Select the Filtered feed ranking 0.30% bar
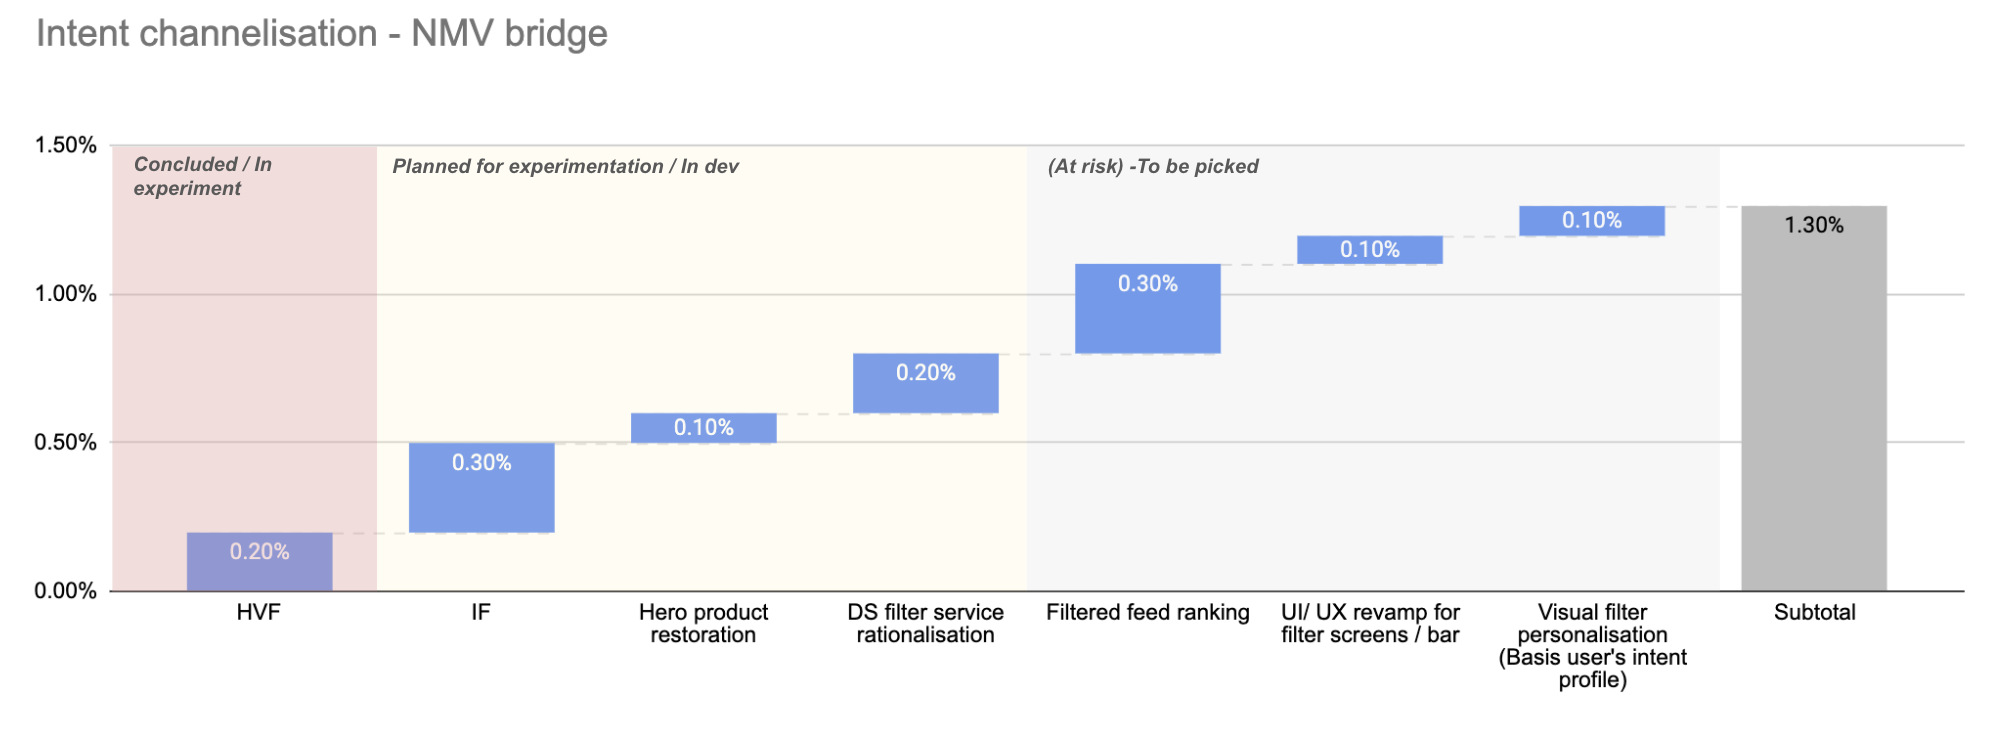The image size is (1992, 744). tap(1147, 309)
